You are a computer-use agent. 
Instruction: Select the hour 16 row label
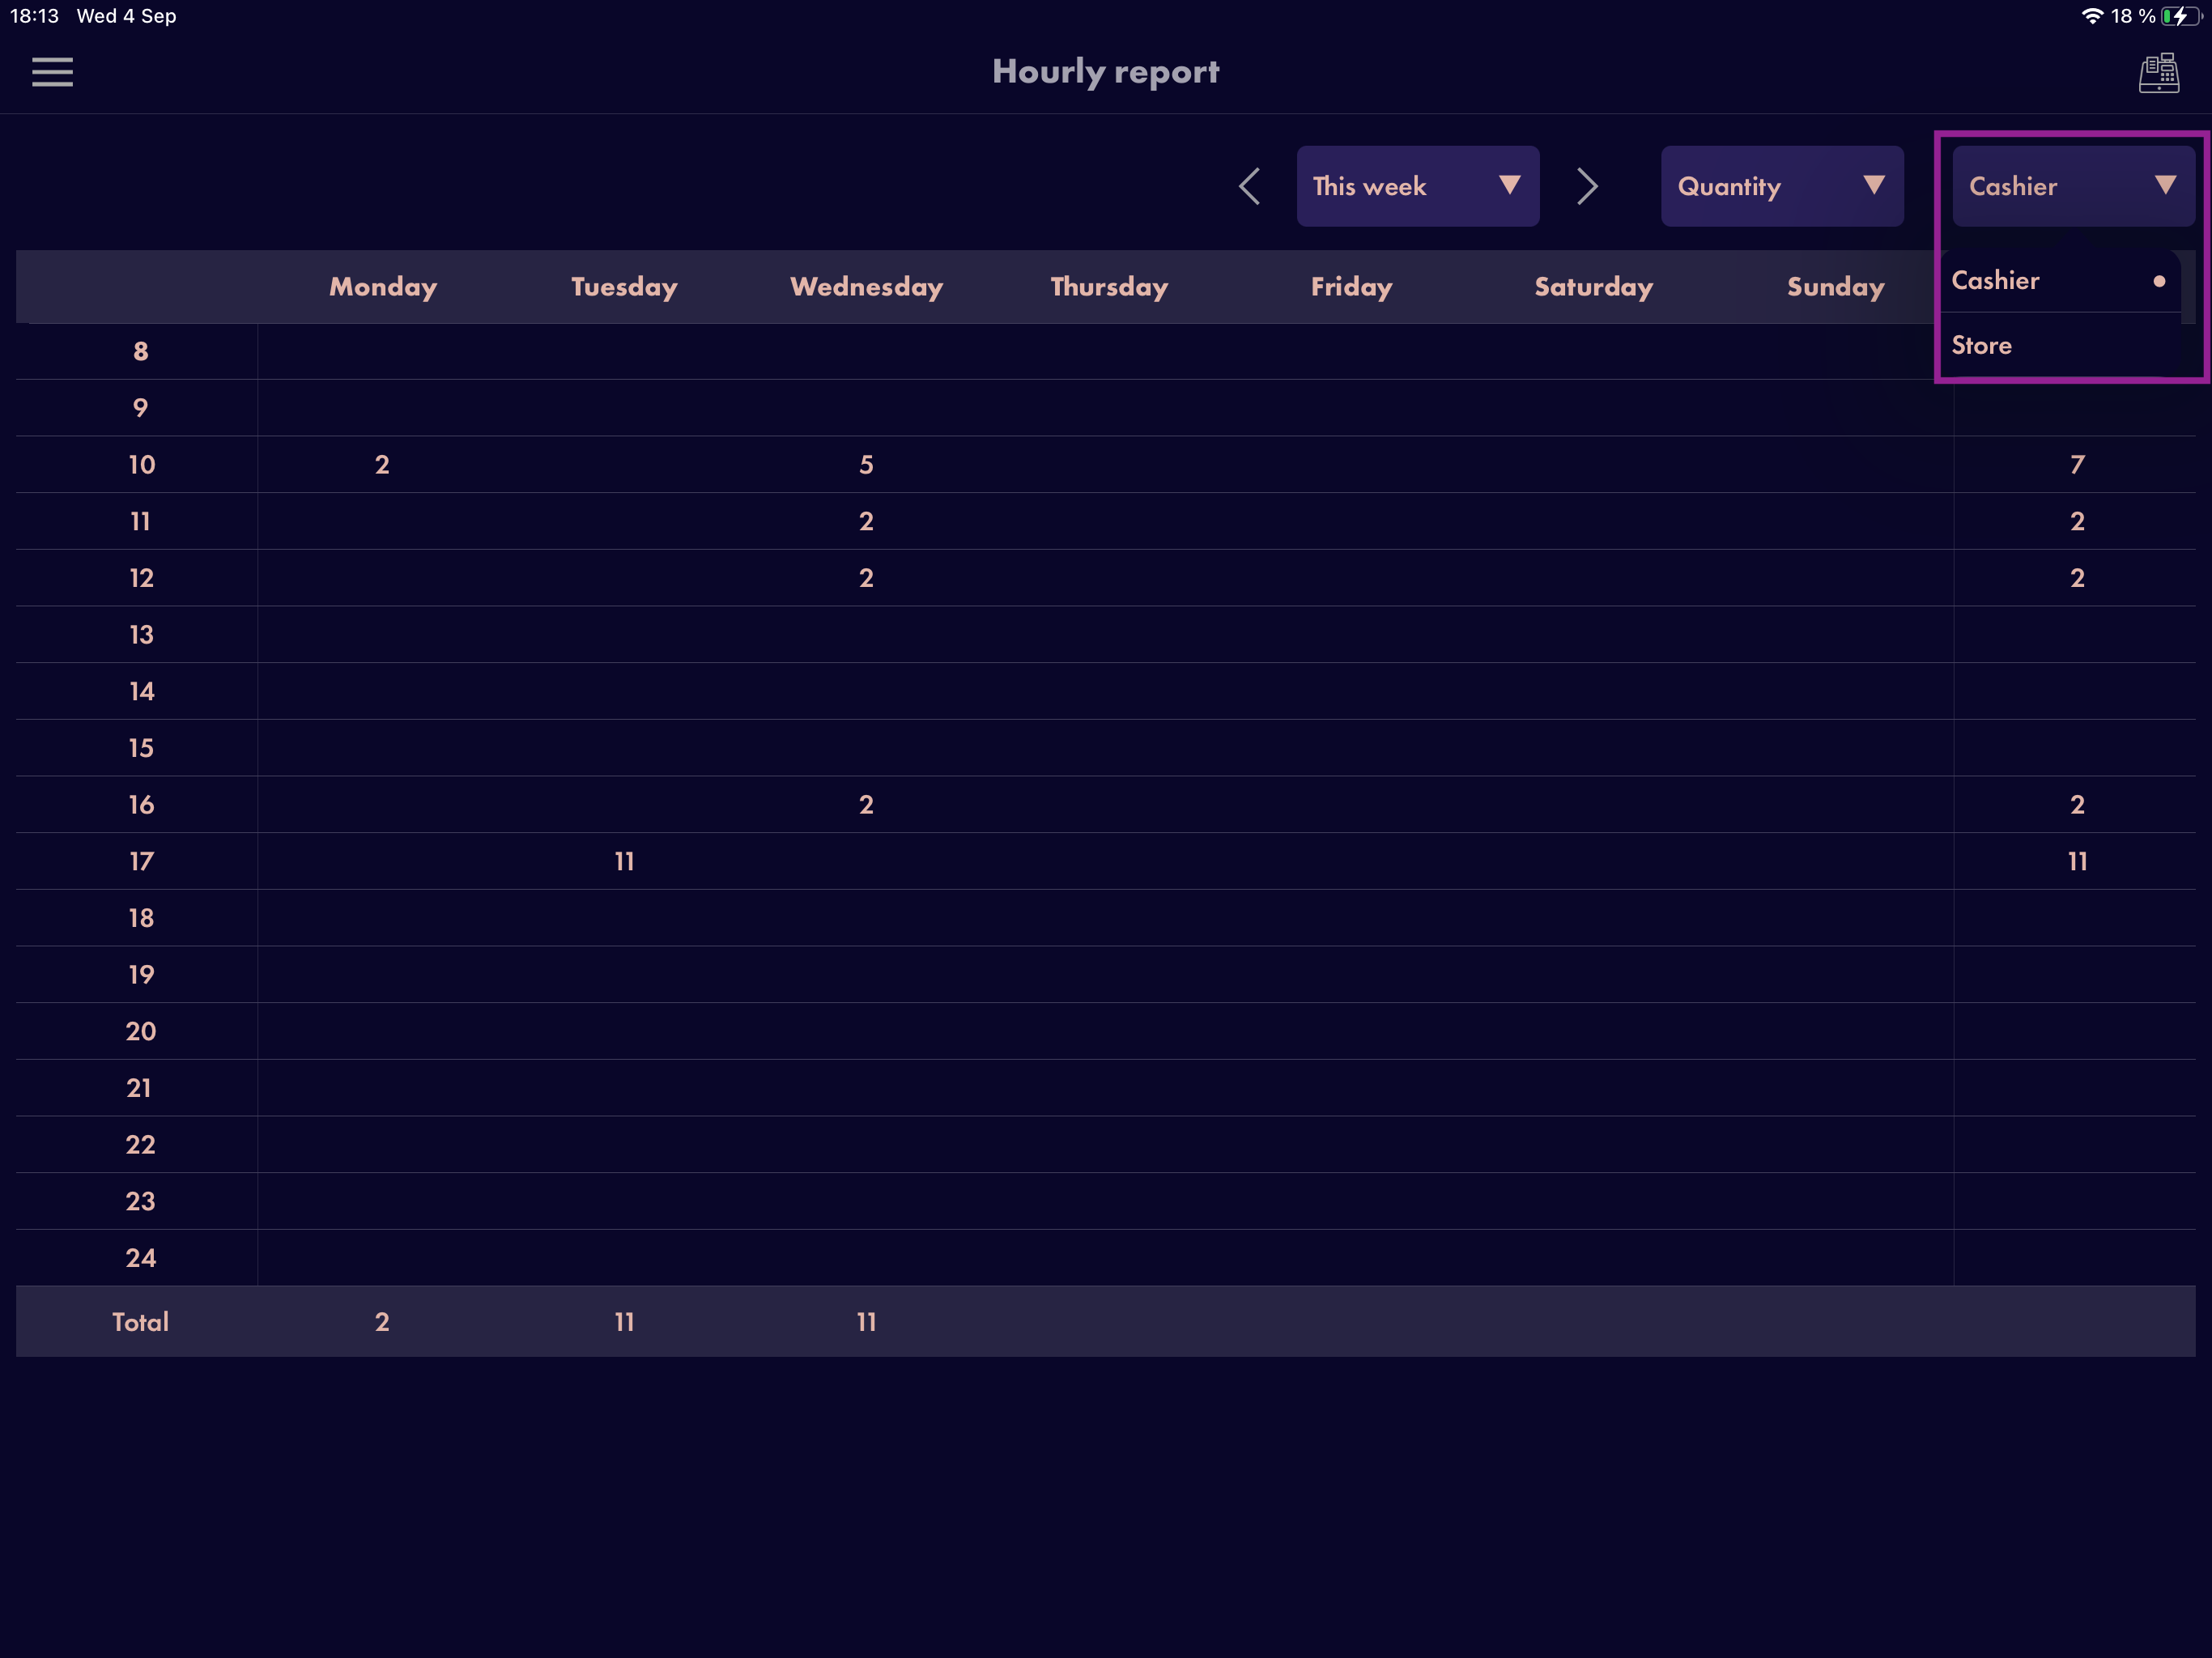coord(141,805)
